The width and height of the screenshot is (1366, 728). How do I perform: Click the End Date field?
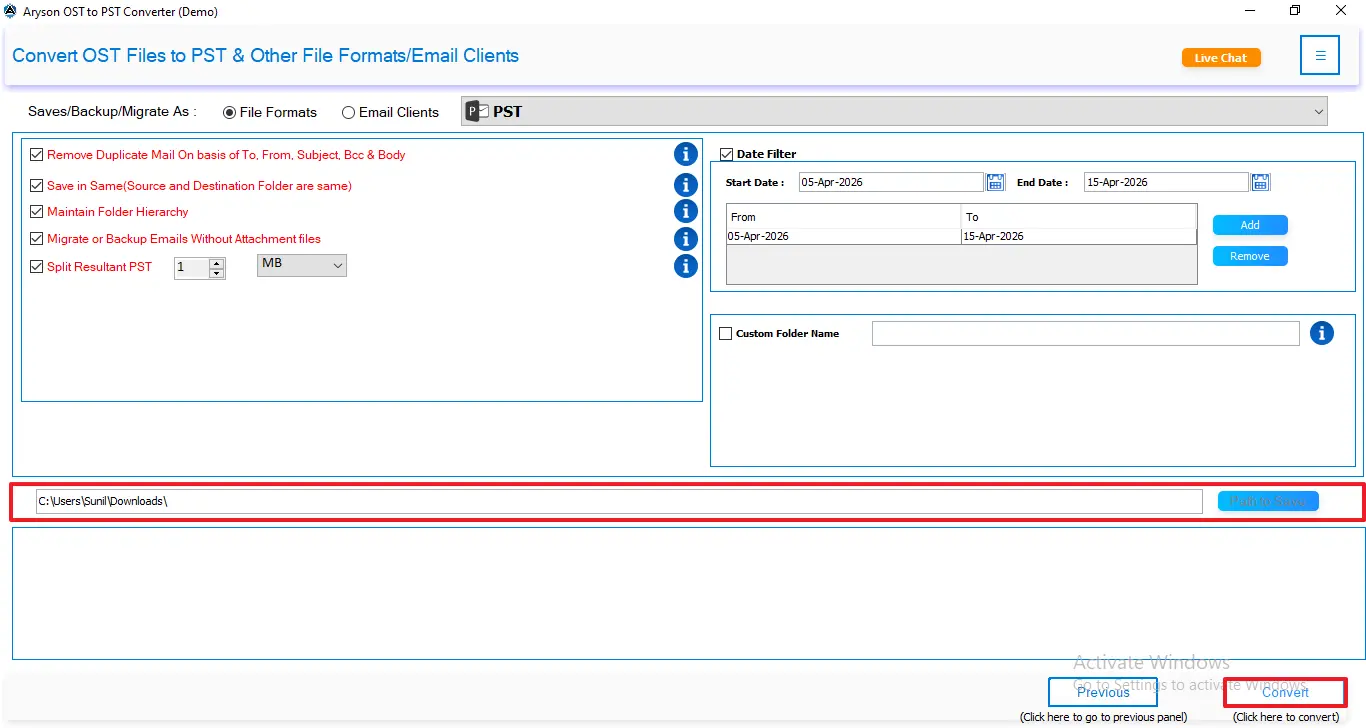[x=1166, y=182]
